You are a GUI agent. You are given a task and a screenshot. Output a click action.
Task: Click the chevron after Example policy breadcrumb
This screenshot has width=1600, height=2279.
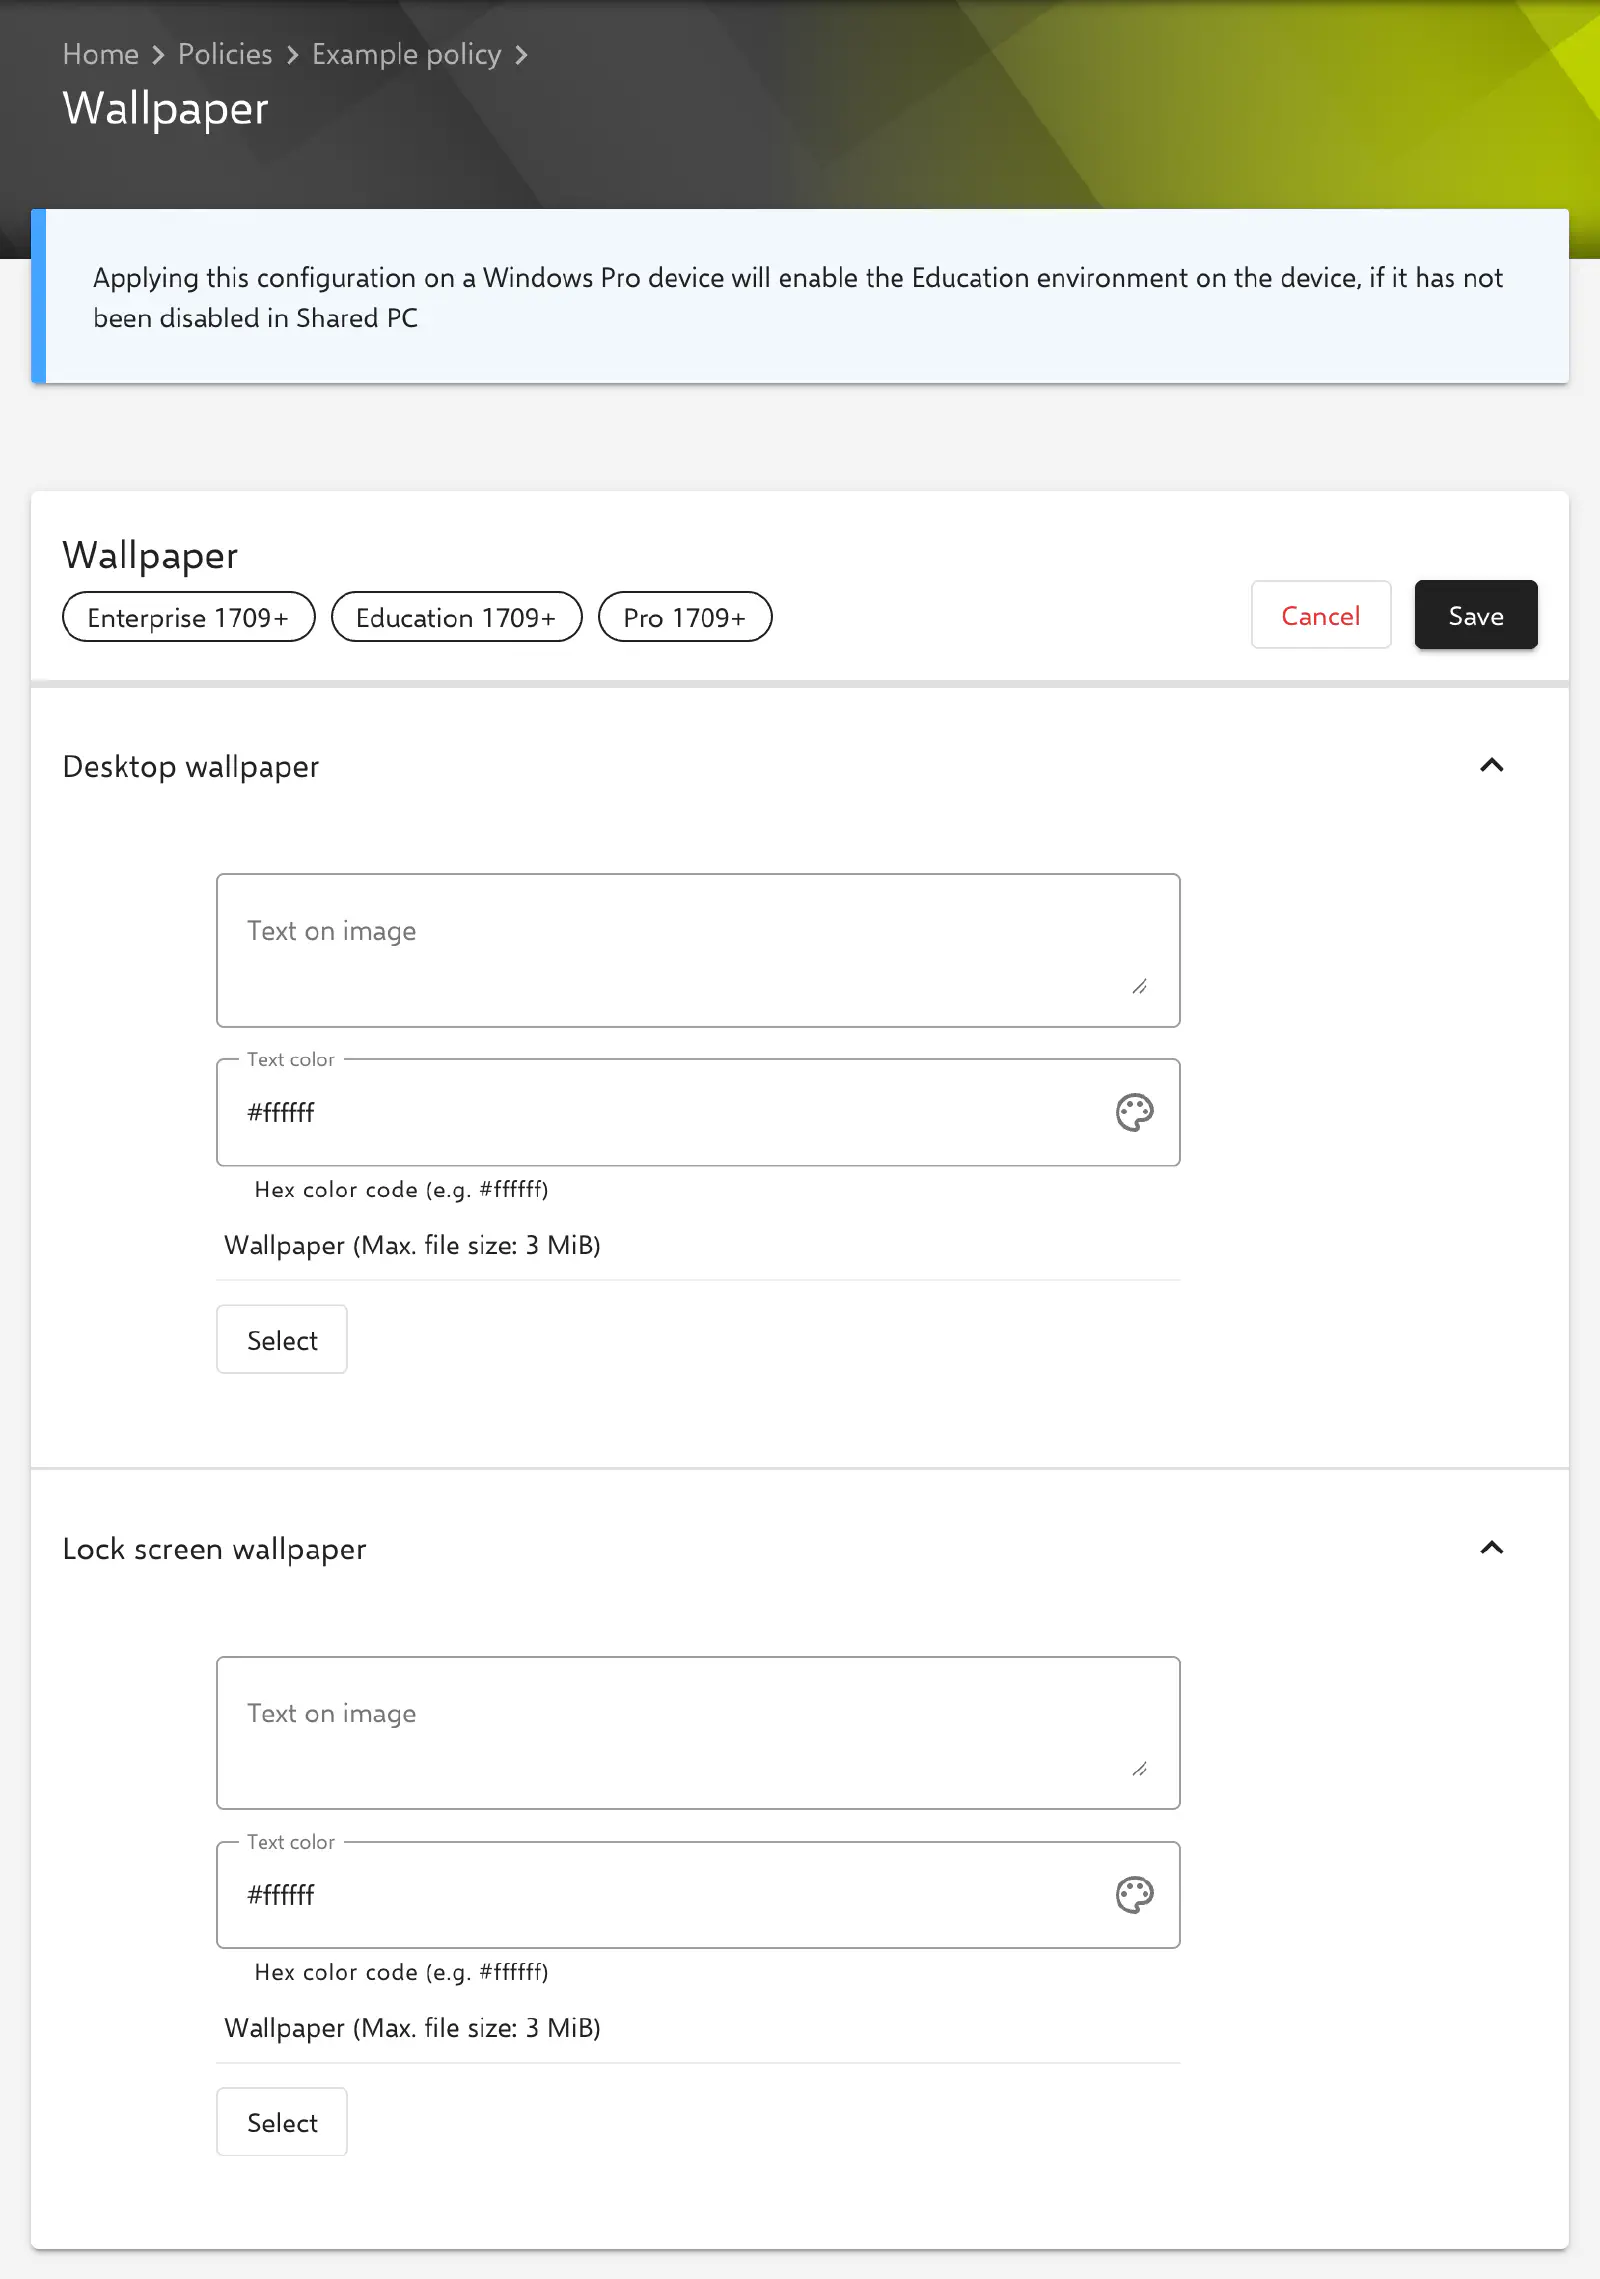[x=521, y=55]
